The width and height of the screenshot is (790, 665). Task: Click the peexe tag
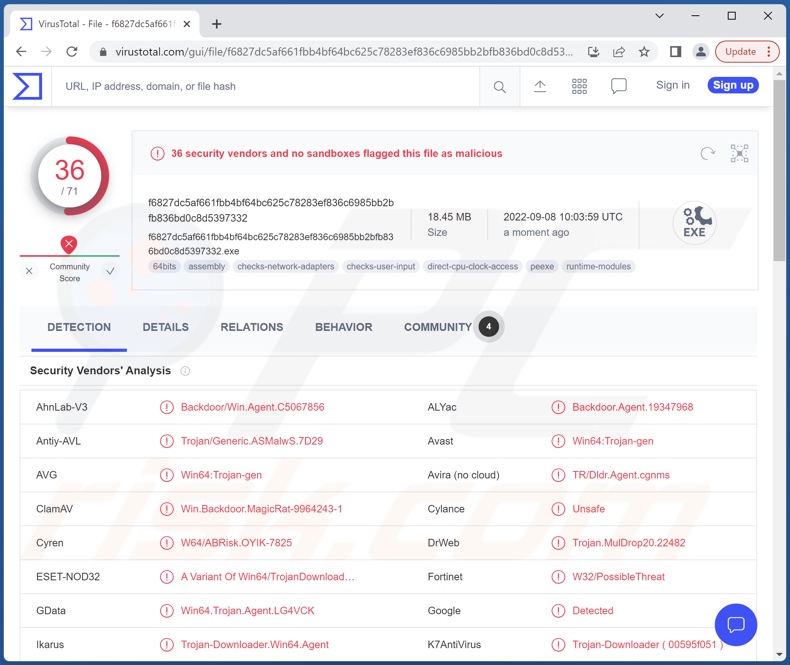[542, 267]
